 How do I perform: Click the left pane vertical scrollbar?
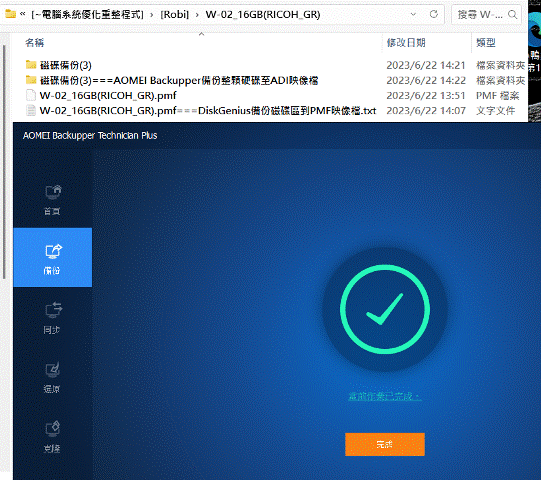pos(4,161)
